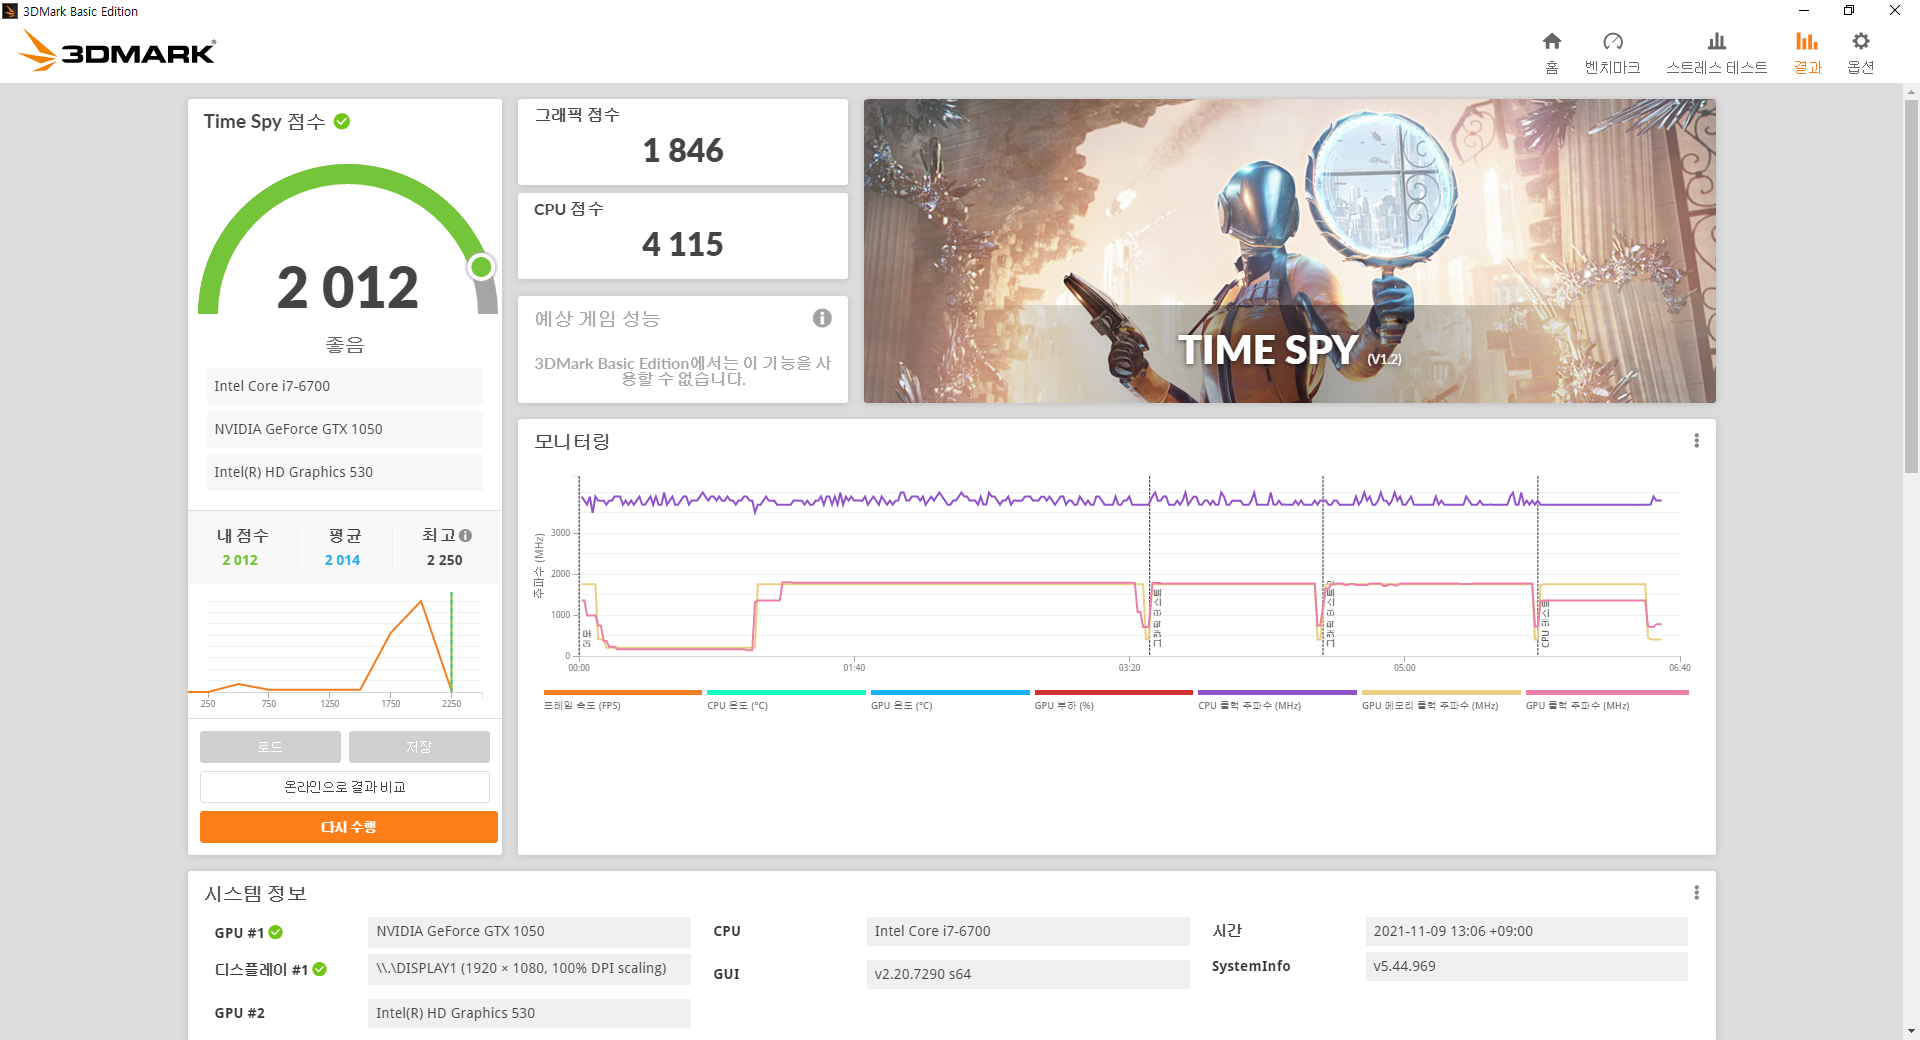Click my score value 2 012 under 내 점수
The width and height of the screenshot is (1920, 1040).
tap(240, 560)
